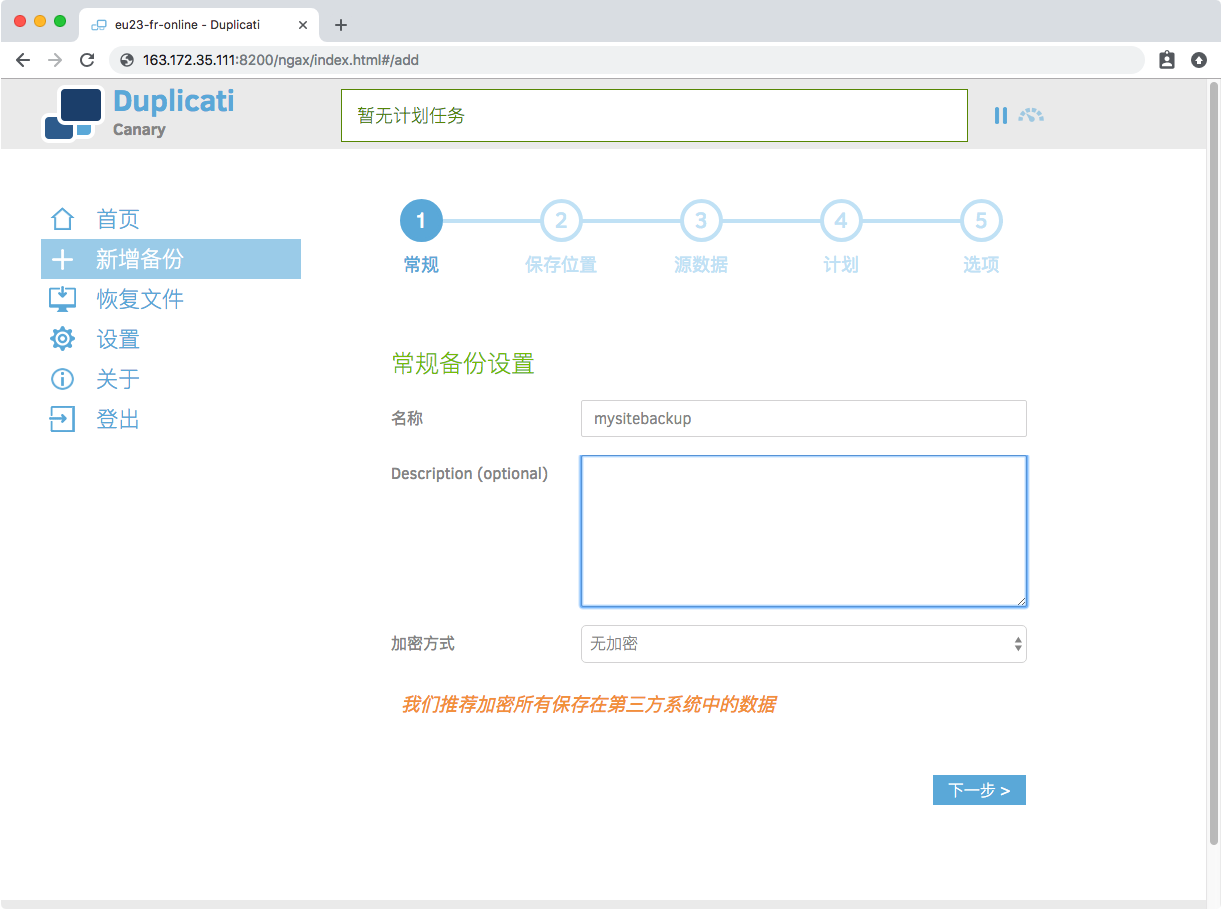Click the info icon beside 关于
The image size is (1221, 910).
[x=62, y=379]
